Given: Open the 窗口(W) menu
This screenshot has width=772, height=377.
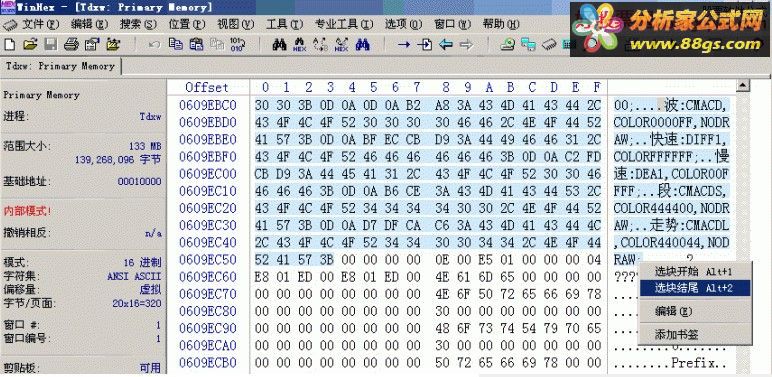Looking at the screenshot, I should [452, 24].
